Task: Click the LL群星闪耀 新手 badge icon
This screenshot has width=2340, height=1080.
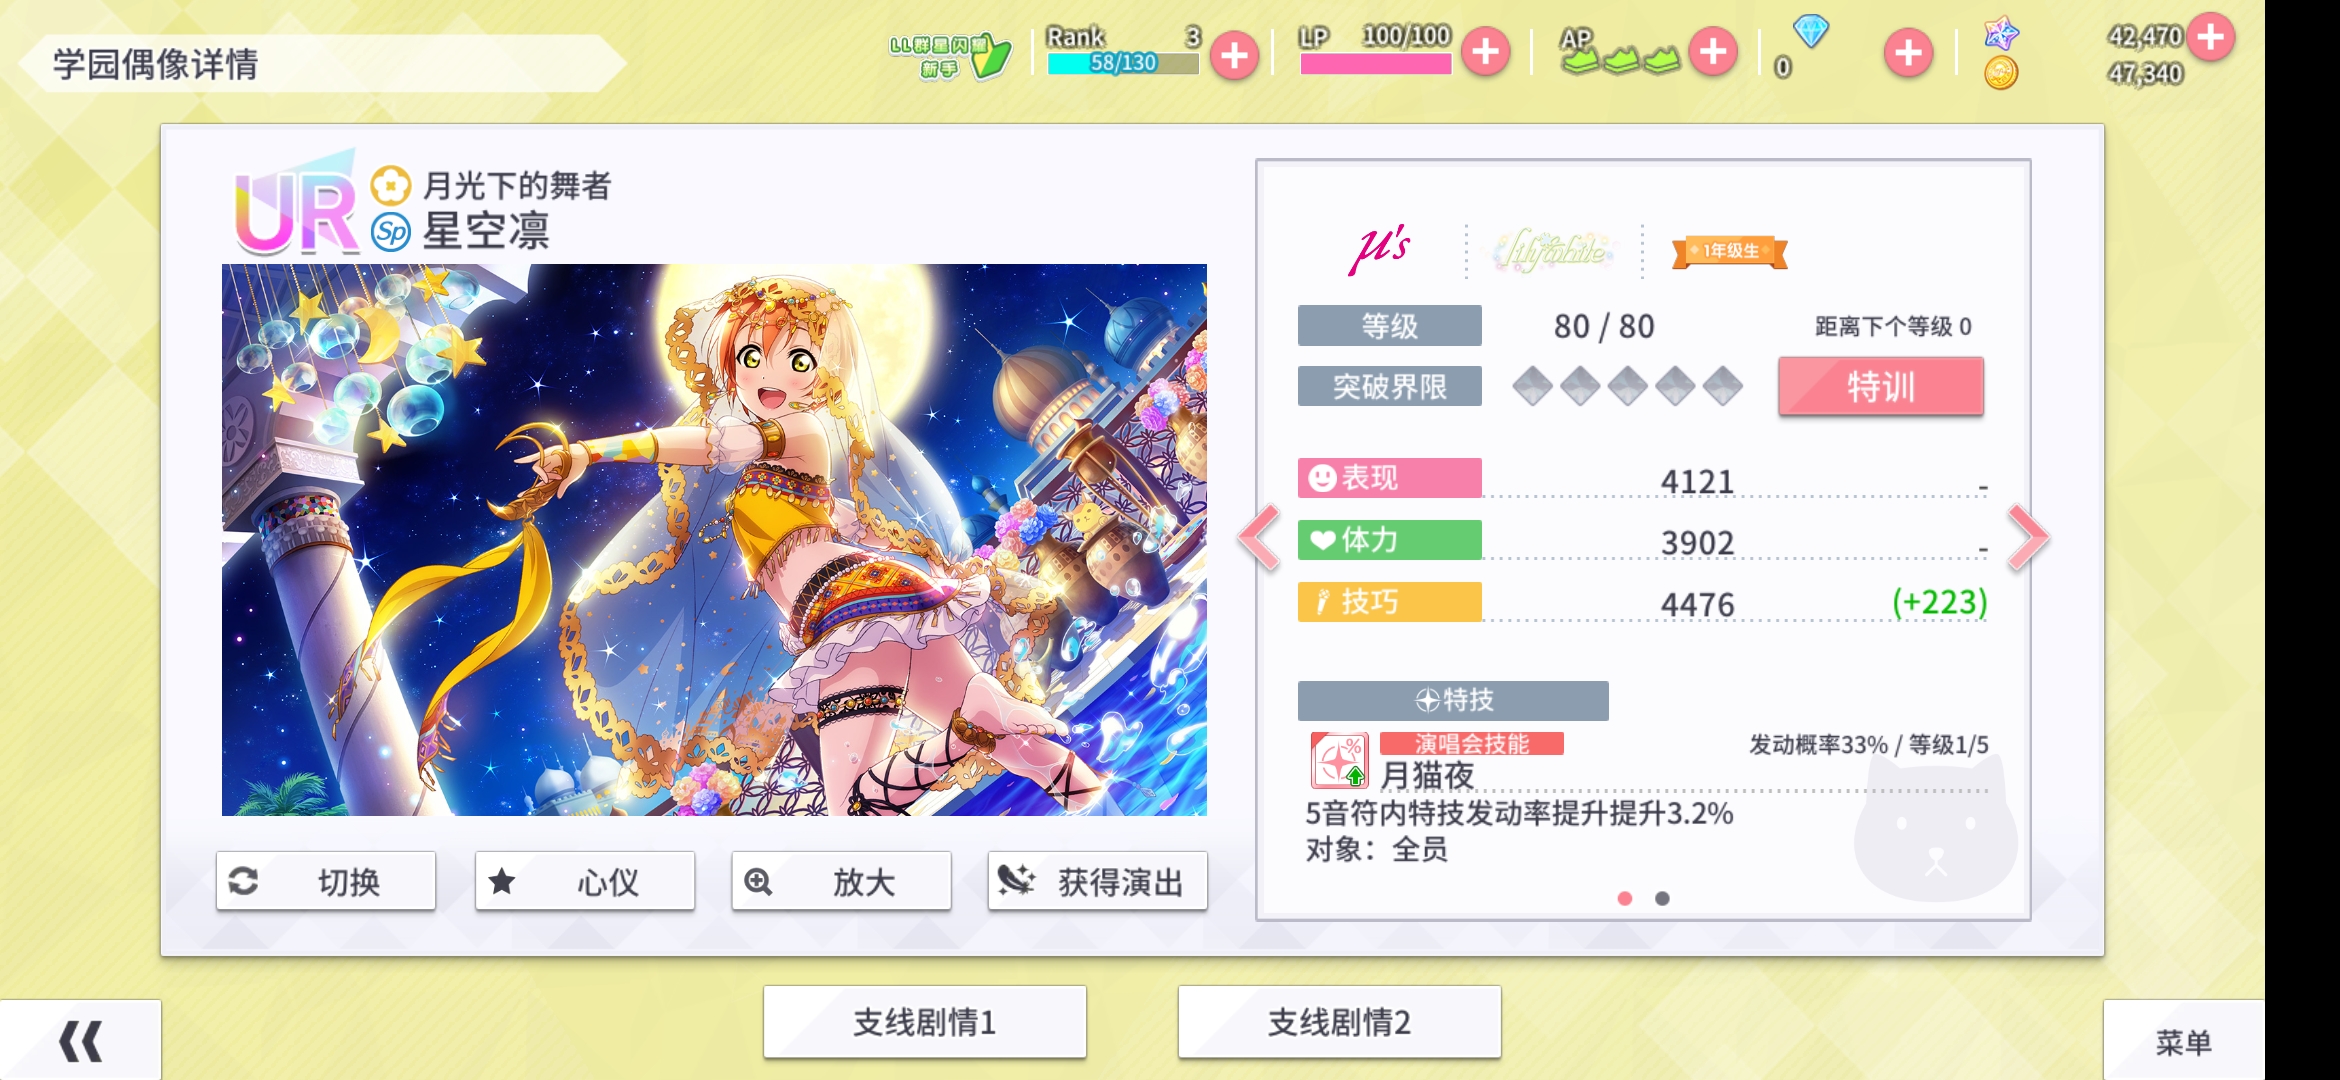Action: click(x=950, y=56)
